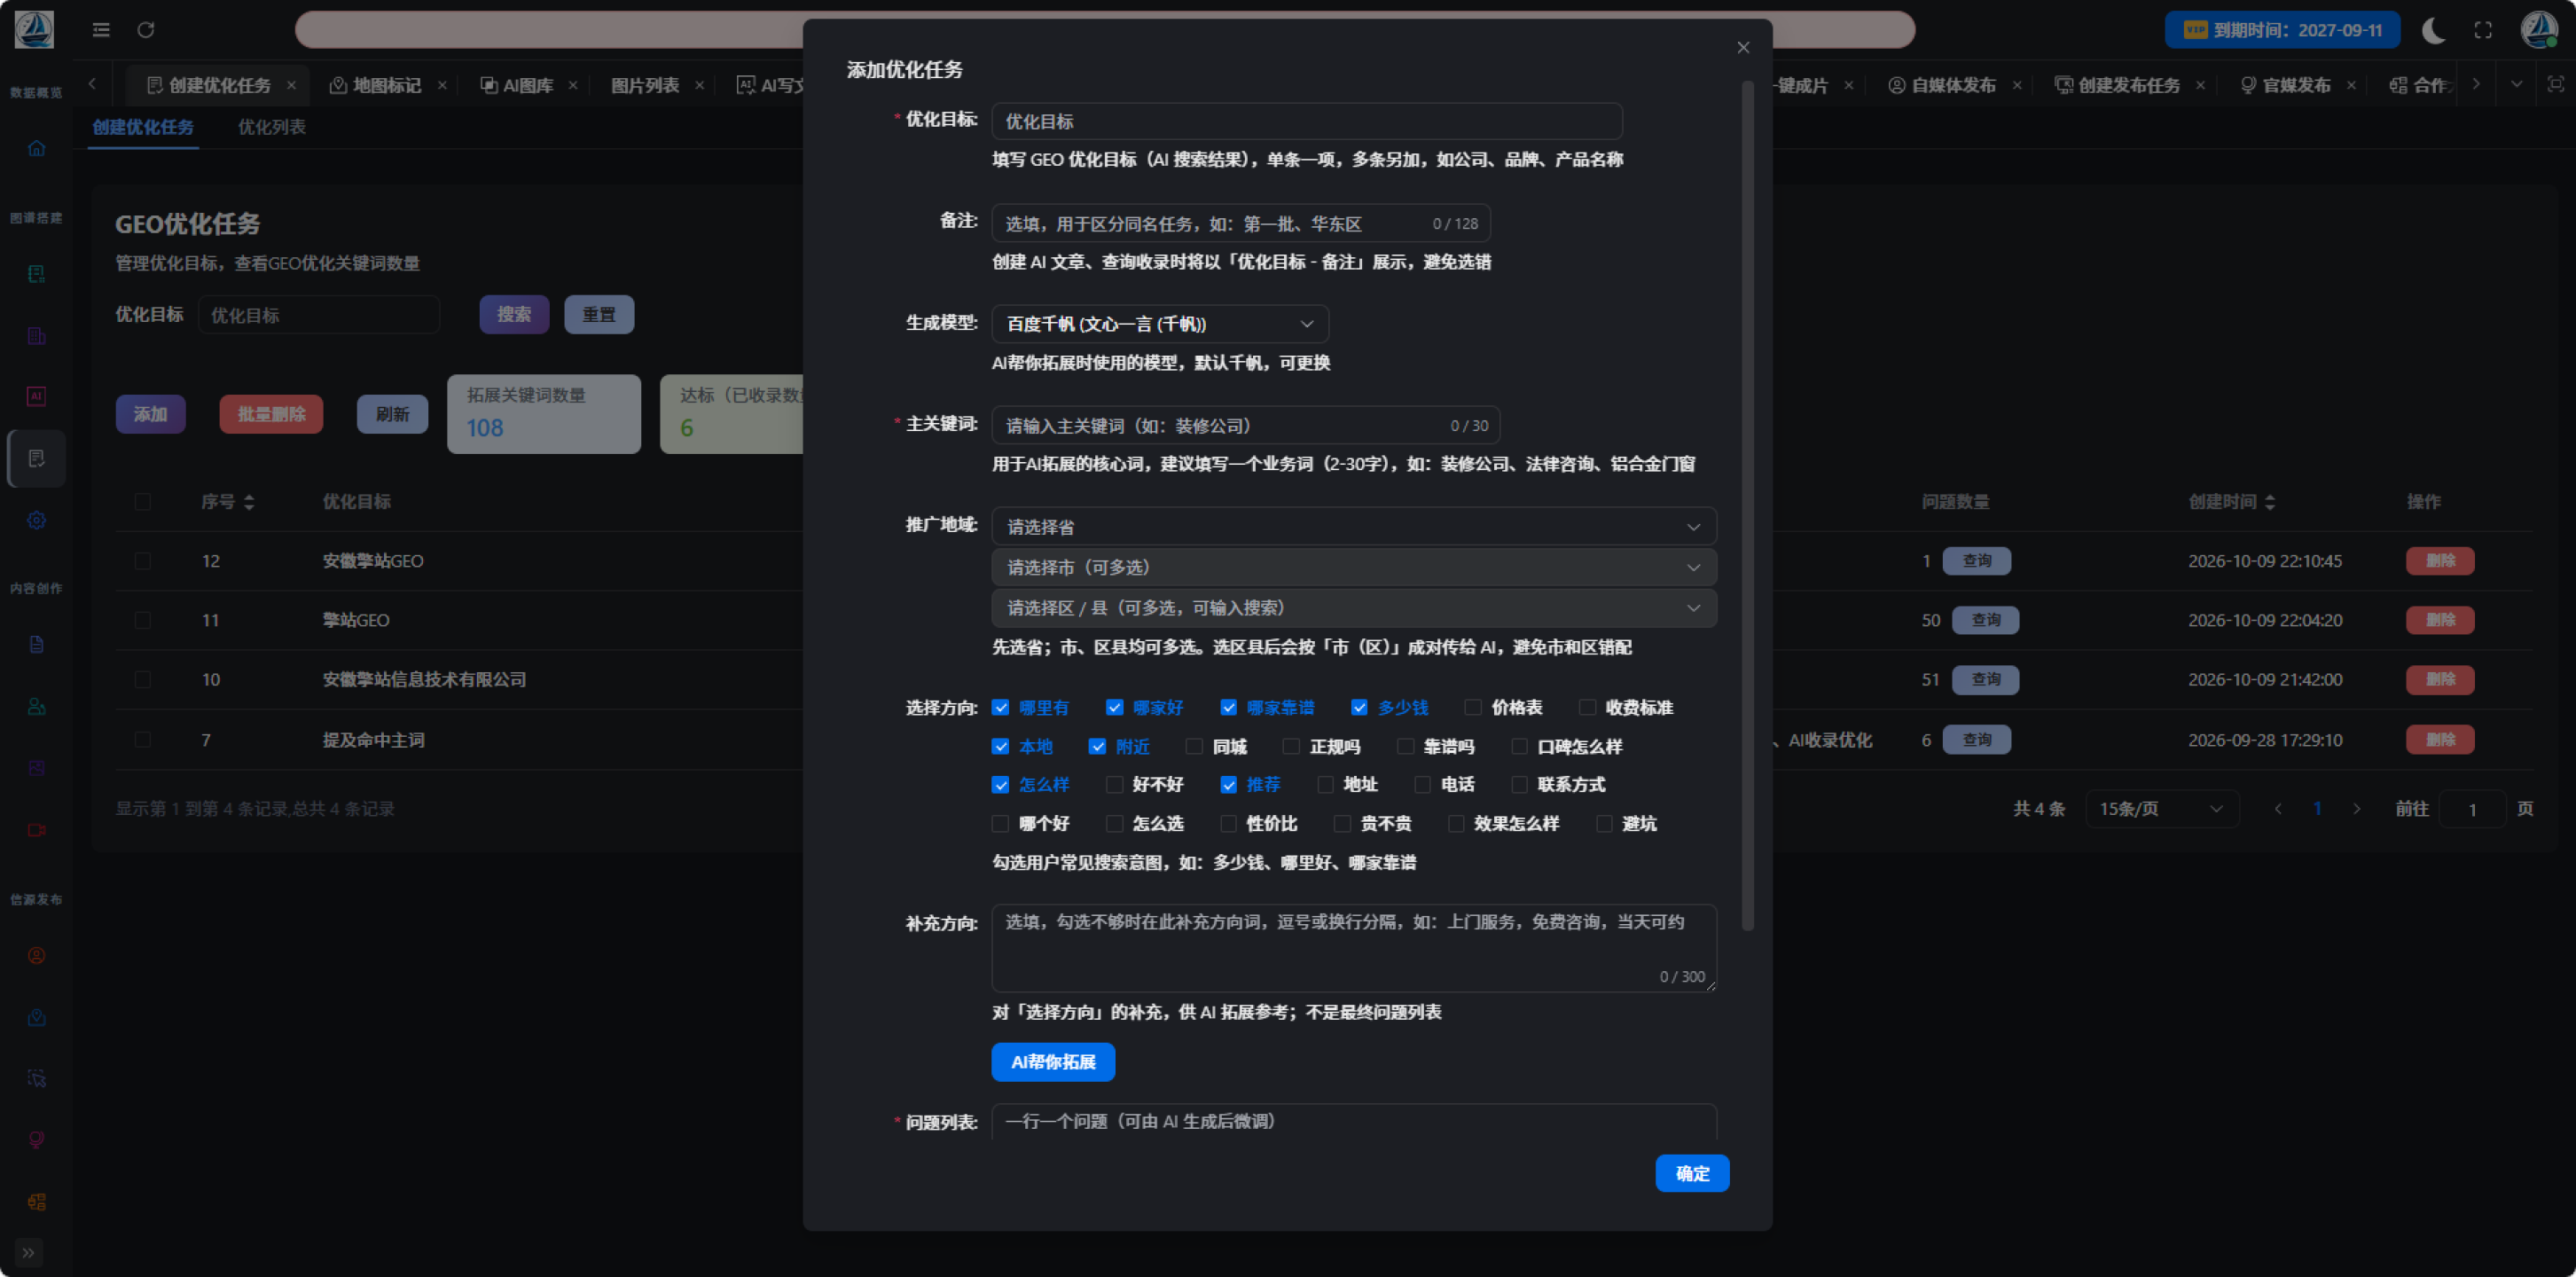
Task: Open the document icon under 内容创作
Action: [x=37, y=644]
